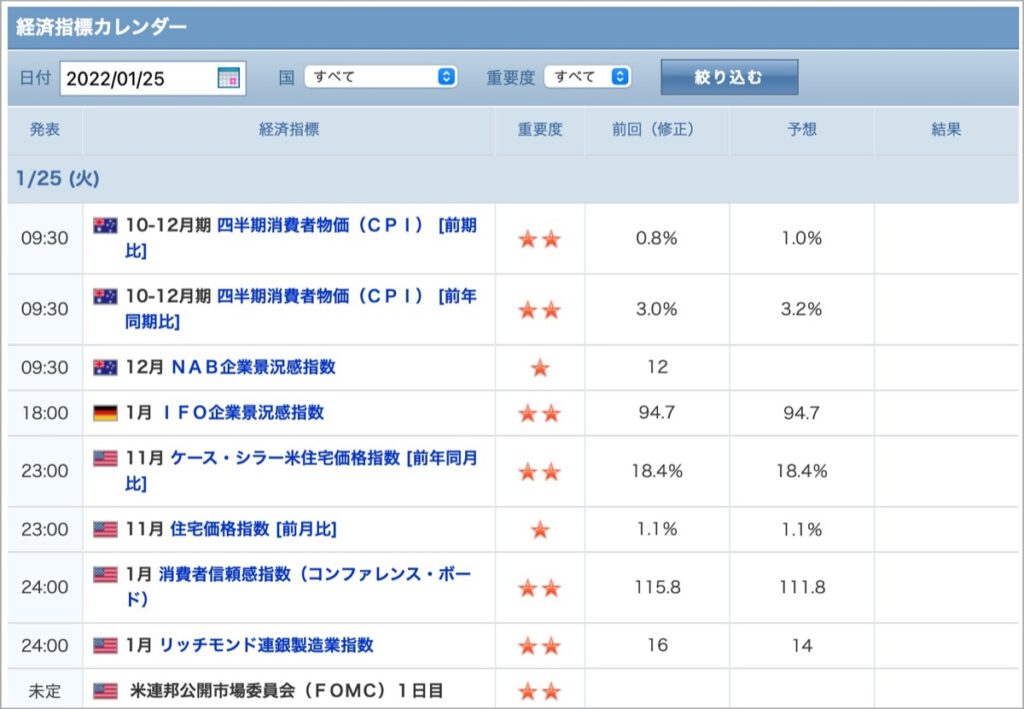
Task: Open the 重要度 importance dropdown
Action: coord(587,76)
